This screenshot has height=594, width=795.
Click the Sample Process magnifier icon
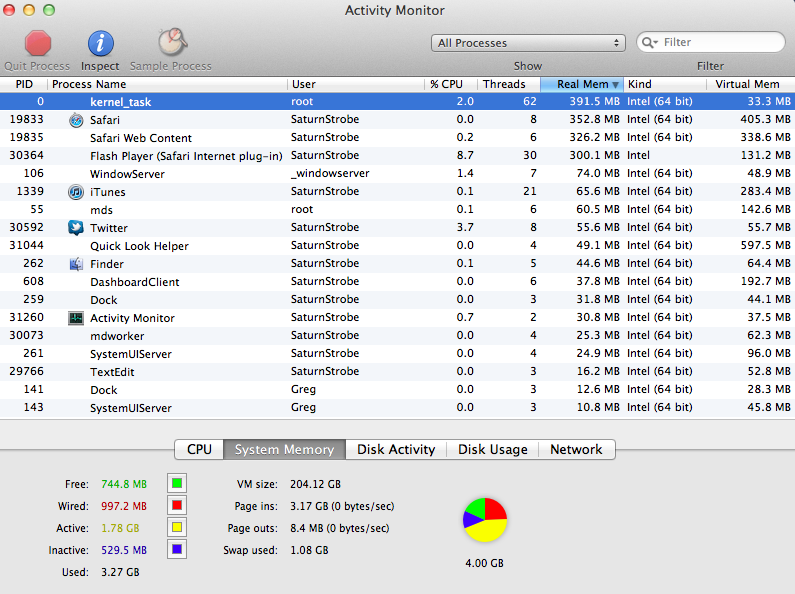coord(172,42)
